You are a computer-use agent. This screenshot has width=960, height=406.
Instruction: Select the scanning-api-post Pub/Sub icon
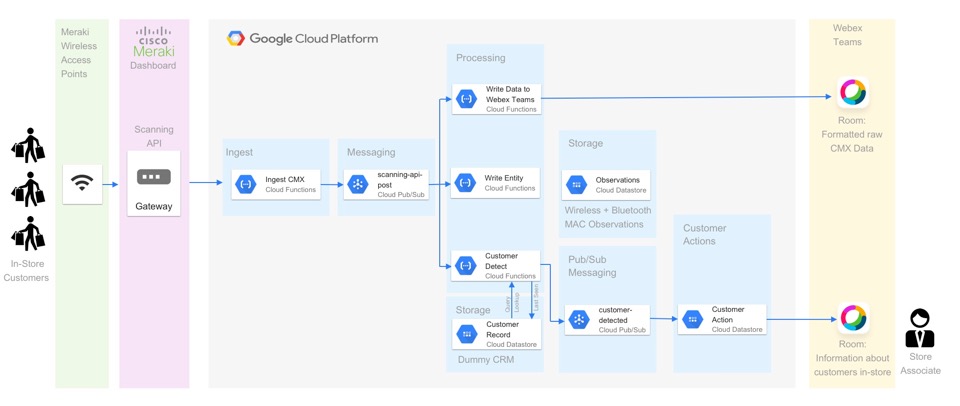[358, 184]
